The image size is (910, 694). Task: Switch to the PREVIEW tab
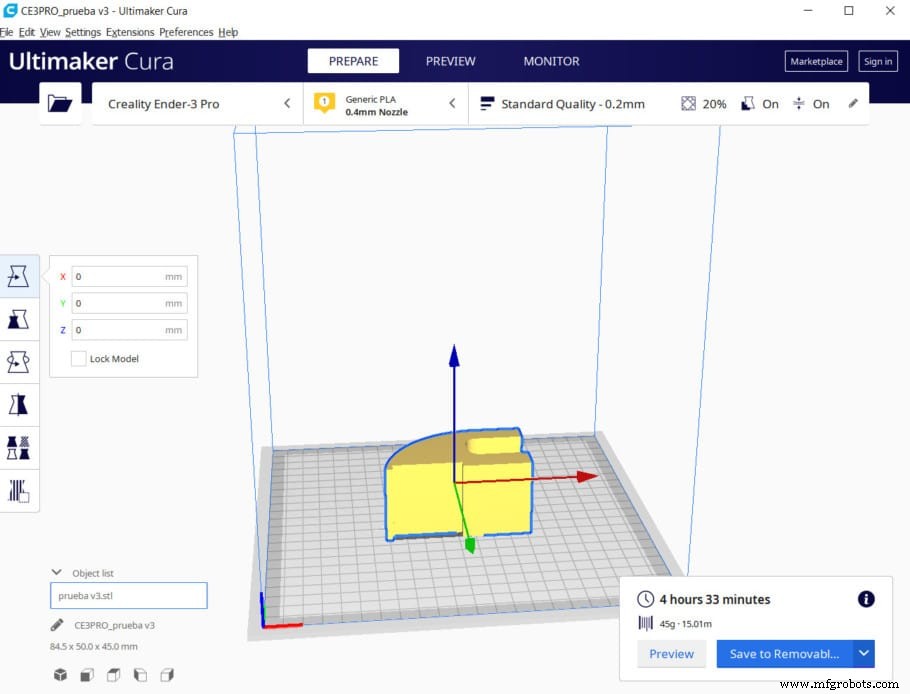coord(451,61)
